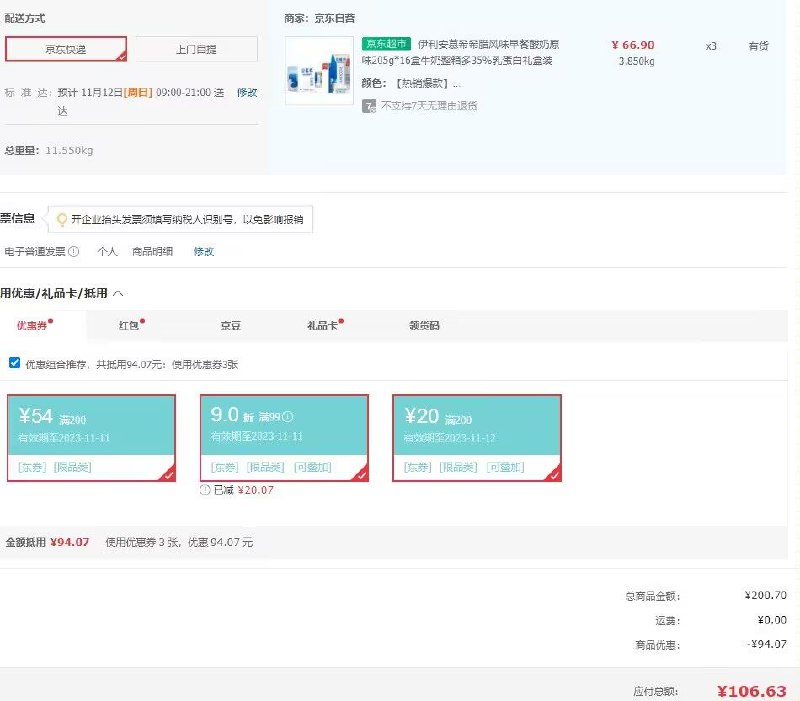800x701 pixels.
Task: Click info icon beside 电子普通发票
Action: (73, 252)
